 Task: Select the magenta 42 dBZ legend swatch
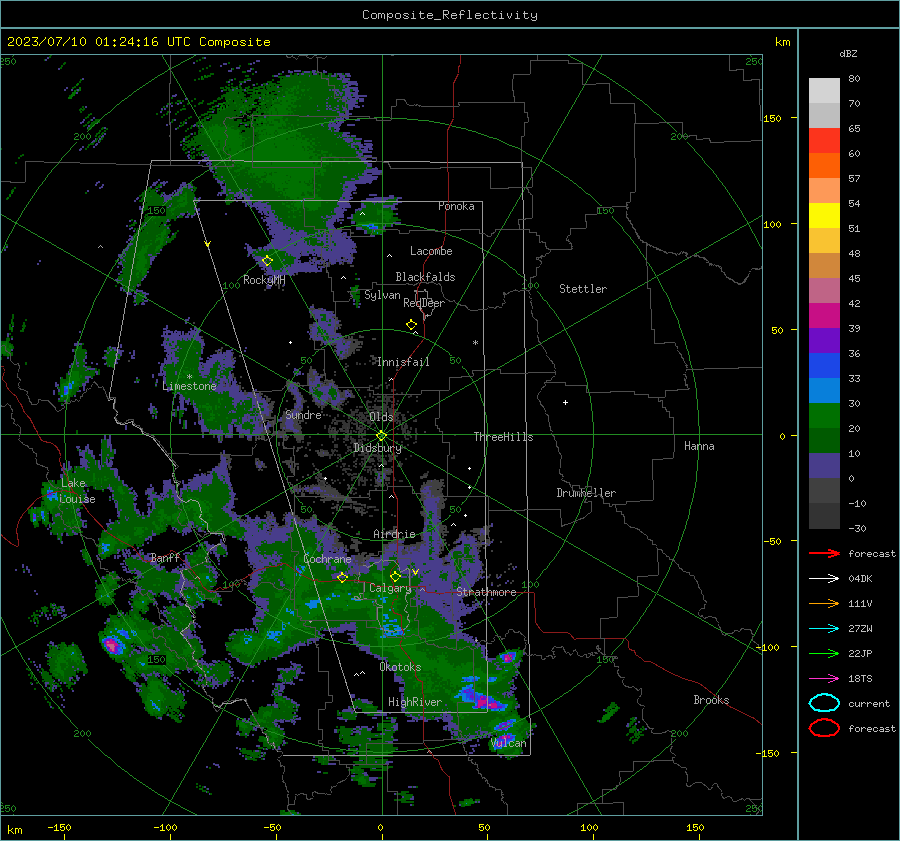pyautogui.click(x=824, y=315)
